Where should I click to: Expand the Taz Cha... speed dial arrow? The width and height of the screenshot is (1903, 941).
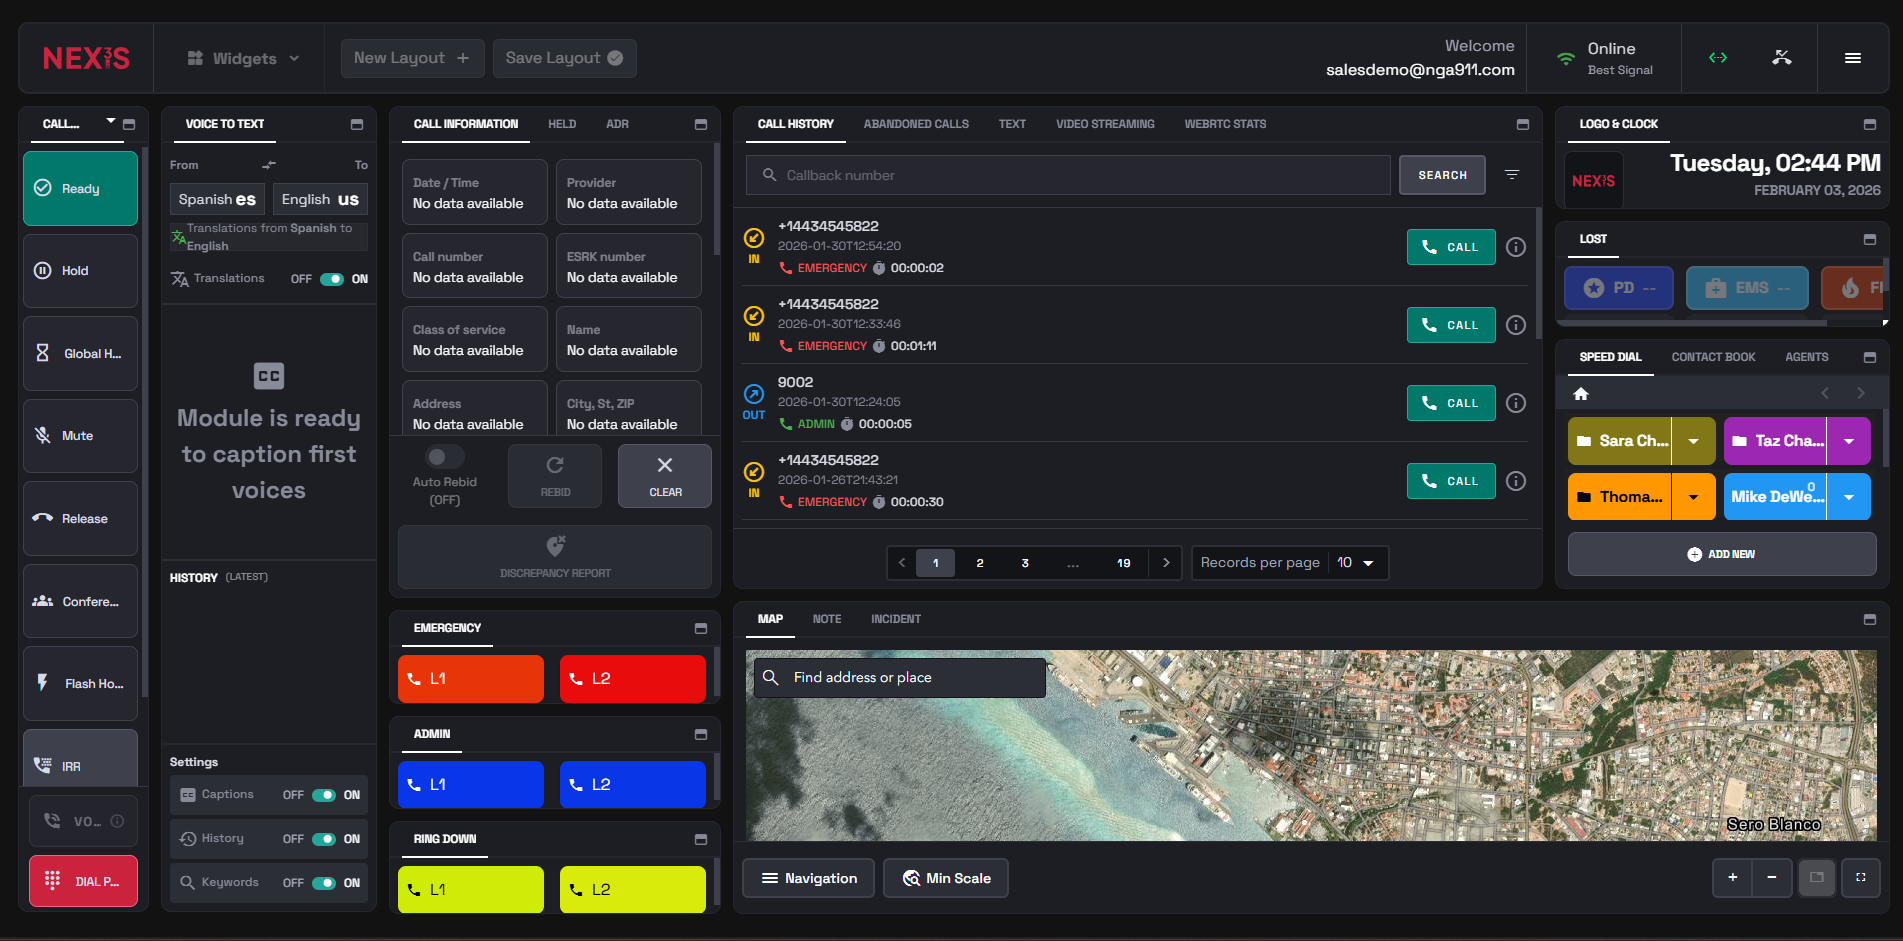[1849, 441]
